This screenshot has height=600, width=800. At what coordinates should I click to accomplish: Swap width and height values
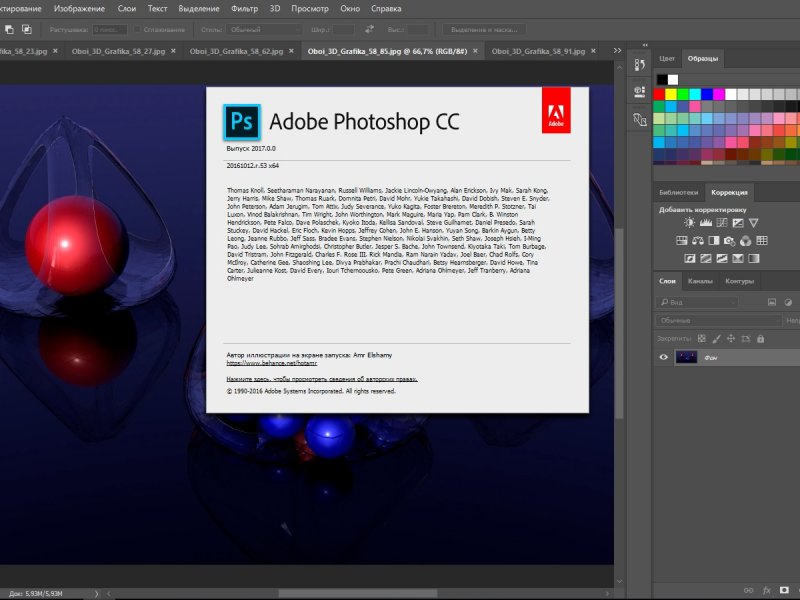click(369, 30)
